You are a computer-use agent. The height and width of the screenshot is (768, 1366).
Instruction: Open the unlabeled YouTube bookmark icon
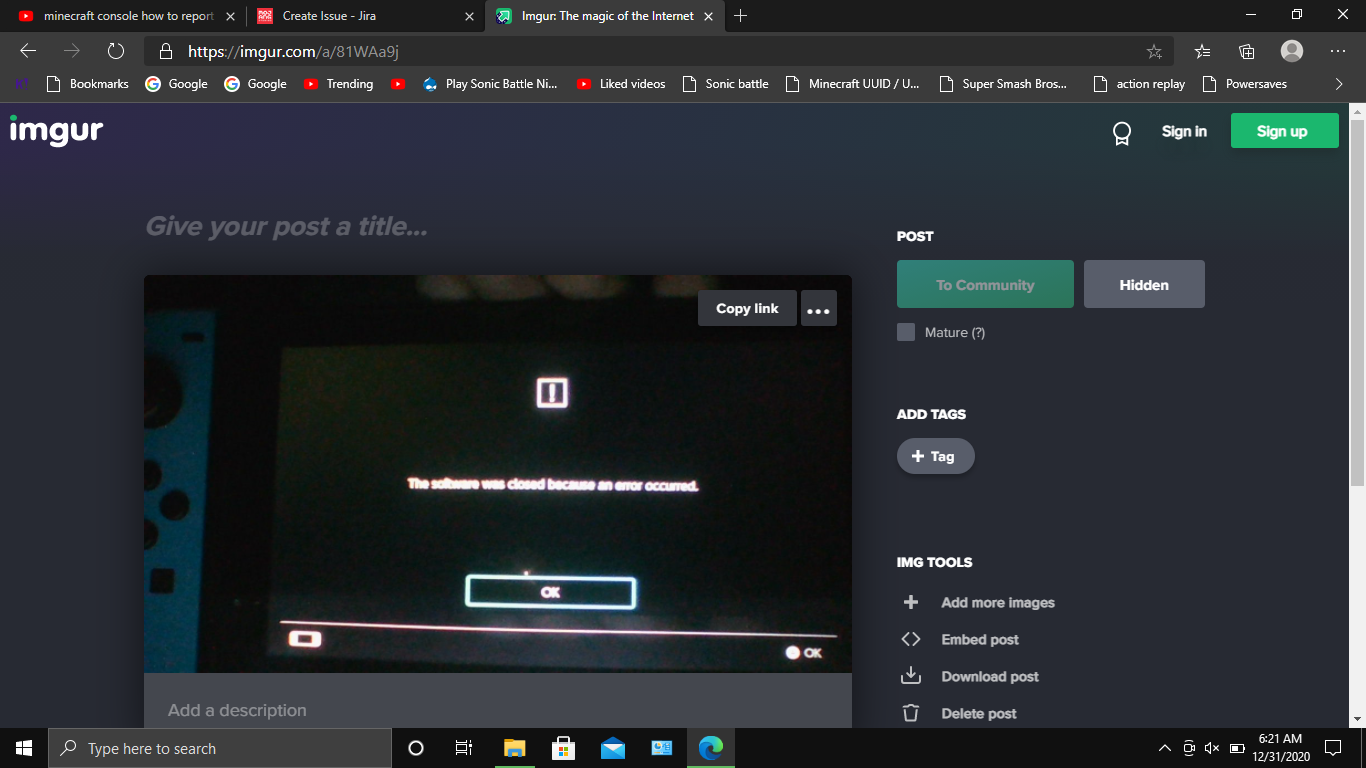coord(398,84)
